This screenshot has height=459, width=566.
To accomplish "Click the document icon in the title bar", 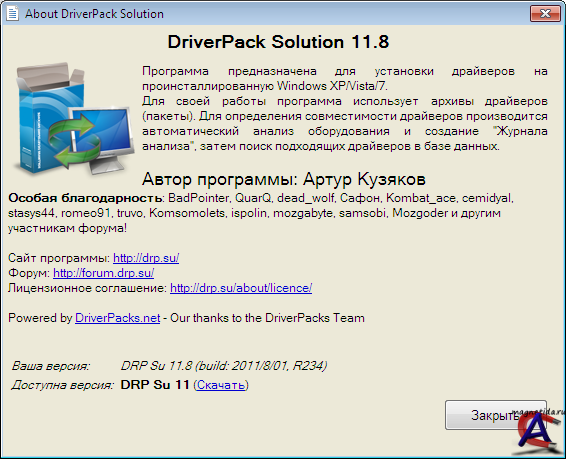I will click(12, 14).
